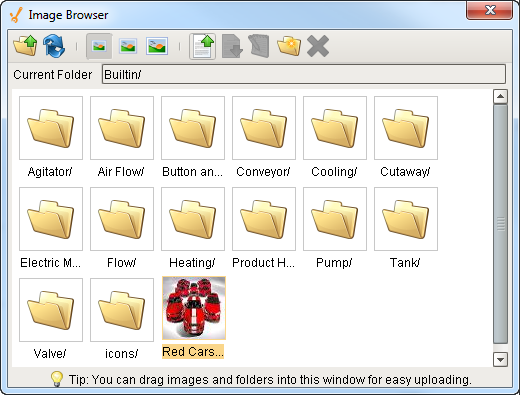The width and height of the screenshot is (520, 395).
Task: Click the delete X icon in toolbar
Action: (318, 46)
